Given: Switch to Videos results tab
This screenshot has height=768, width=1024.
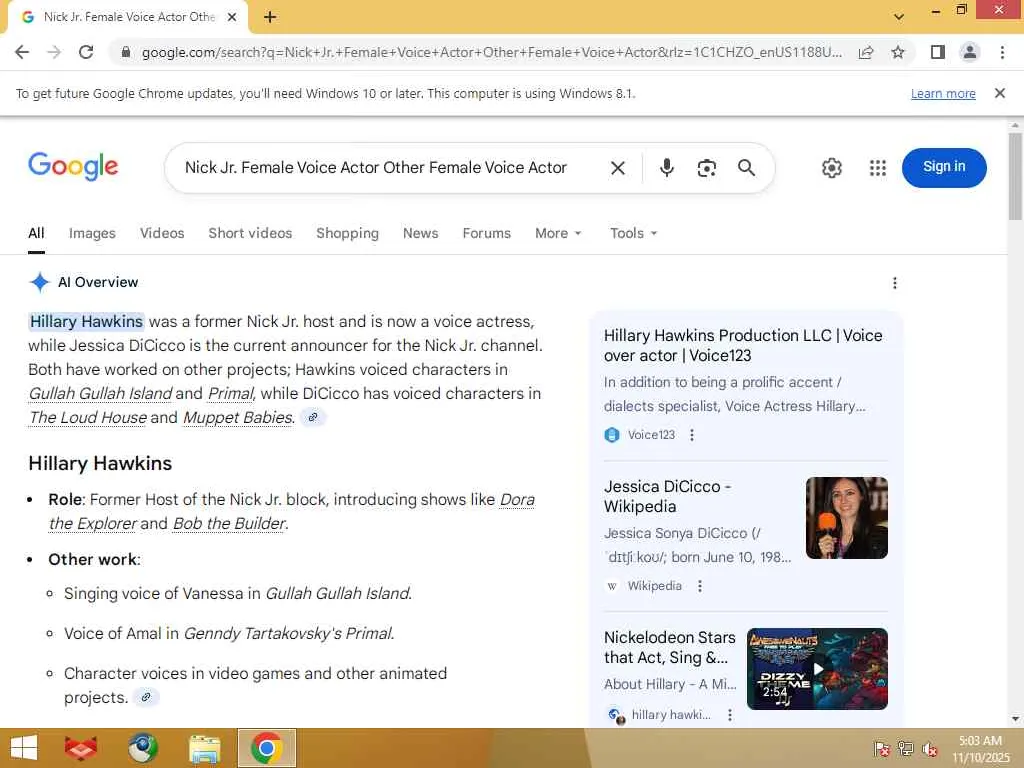Looking at the screenshot, I should 162,233.
